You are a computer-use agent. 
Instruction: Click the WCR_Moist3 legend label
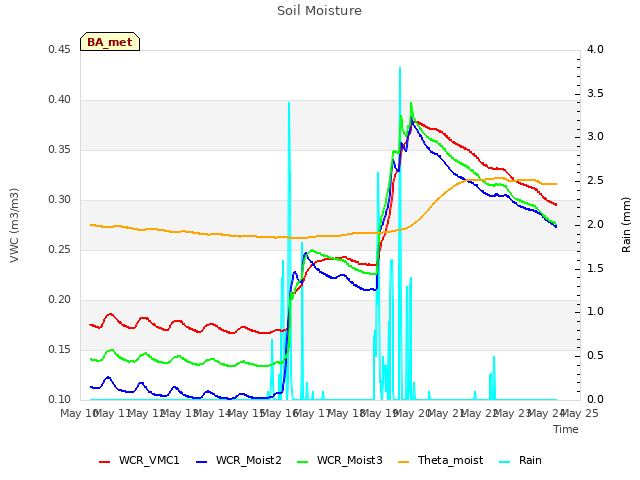pyautogui.click(x=349, y=460)
